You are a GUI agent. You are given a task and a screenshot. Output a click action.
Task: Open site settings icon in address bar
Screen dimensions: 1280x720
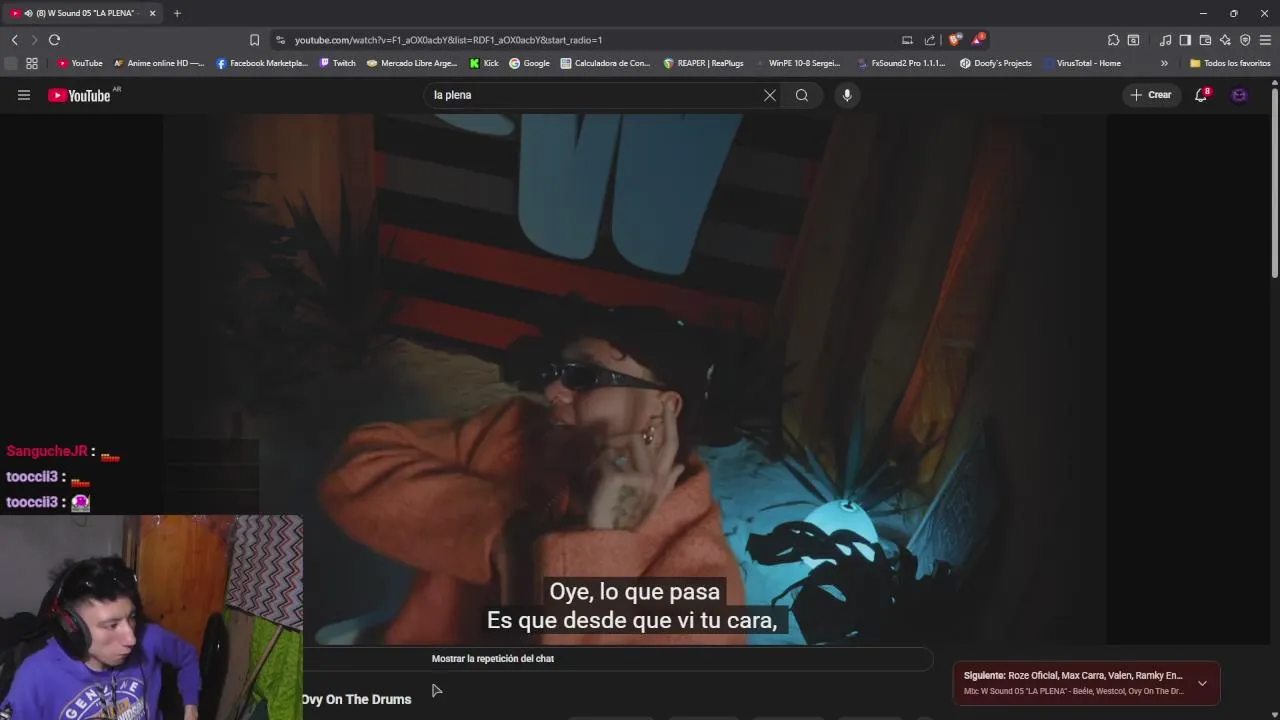pyautogui.click(x=280, y=40)
